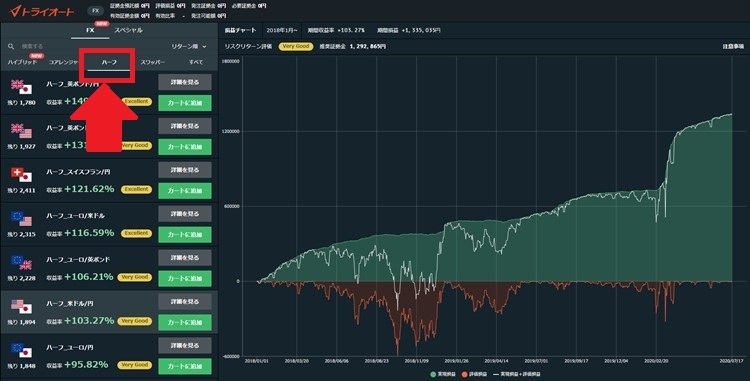Click the ハーフ_ユーロ/英ポンド strategy name
The height and width of the screenshot is (381, 750).
point(78,260)
